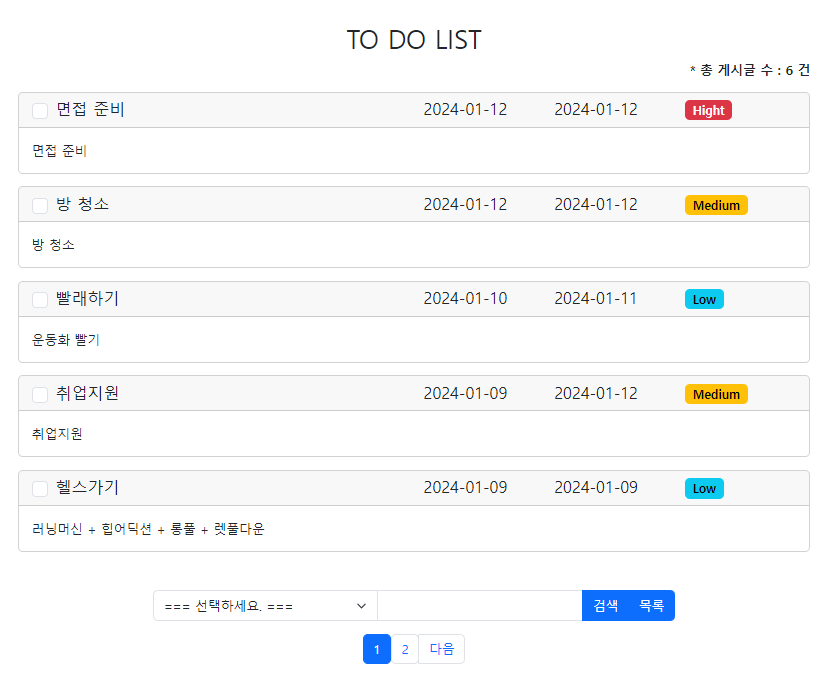The height and width of the screenshot is (682, 839).
Task: Click the 취업지원 description body text
Action: (x=57, y=434)
